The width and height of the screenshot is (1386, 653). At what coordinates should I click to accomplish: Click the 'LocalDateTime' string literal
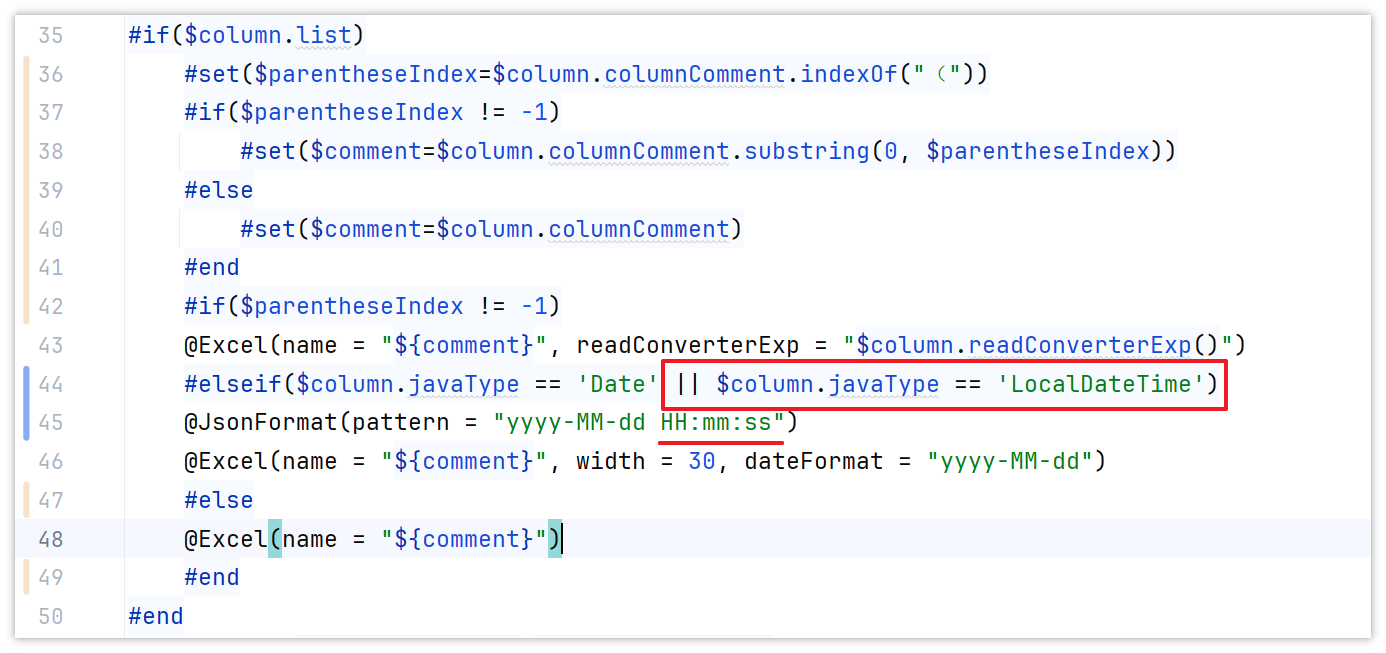click(1101, 384)
